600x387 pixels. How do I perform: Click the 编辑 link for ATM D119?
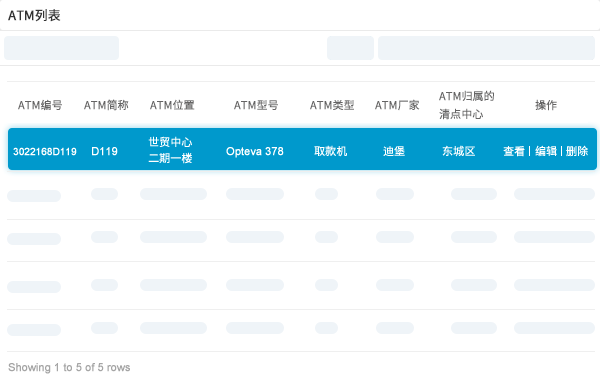point(546,151)
